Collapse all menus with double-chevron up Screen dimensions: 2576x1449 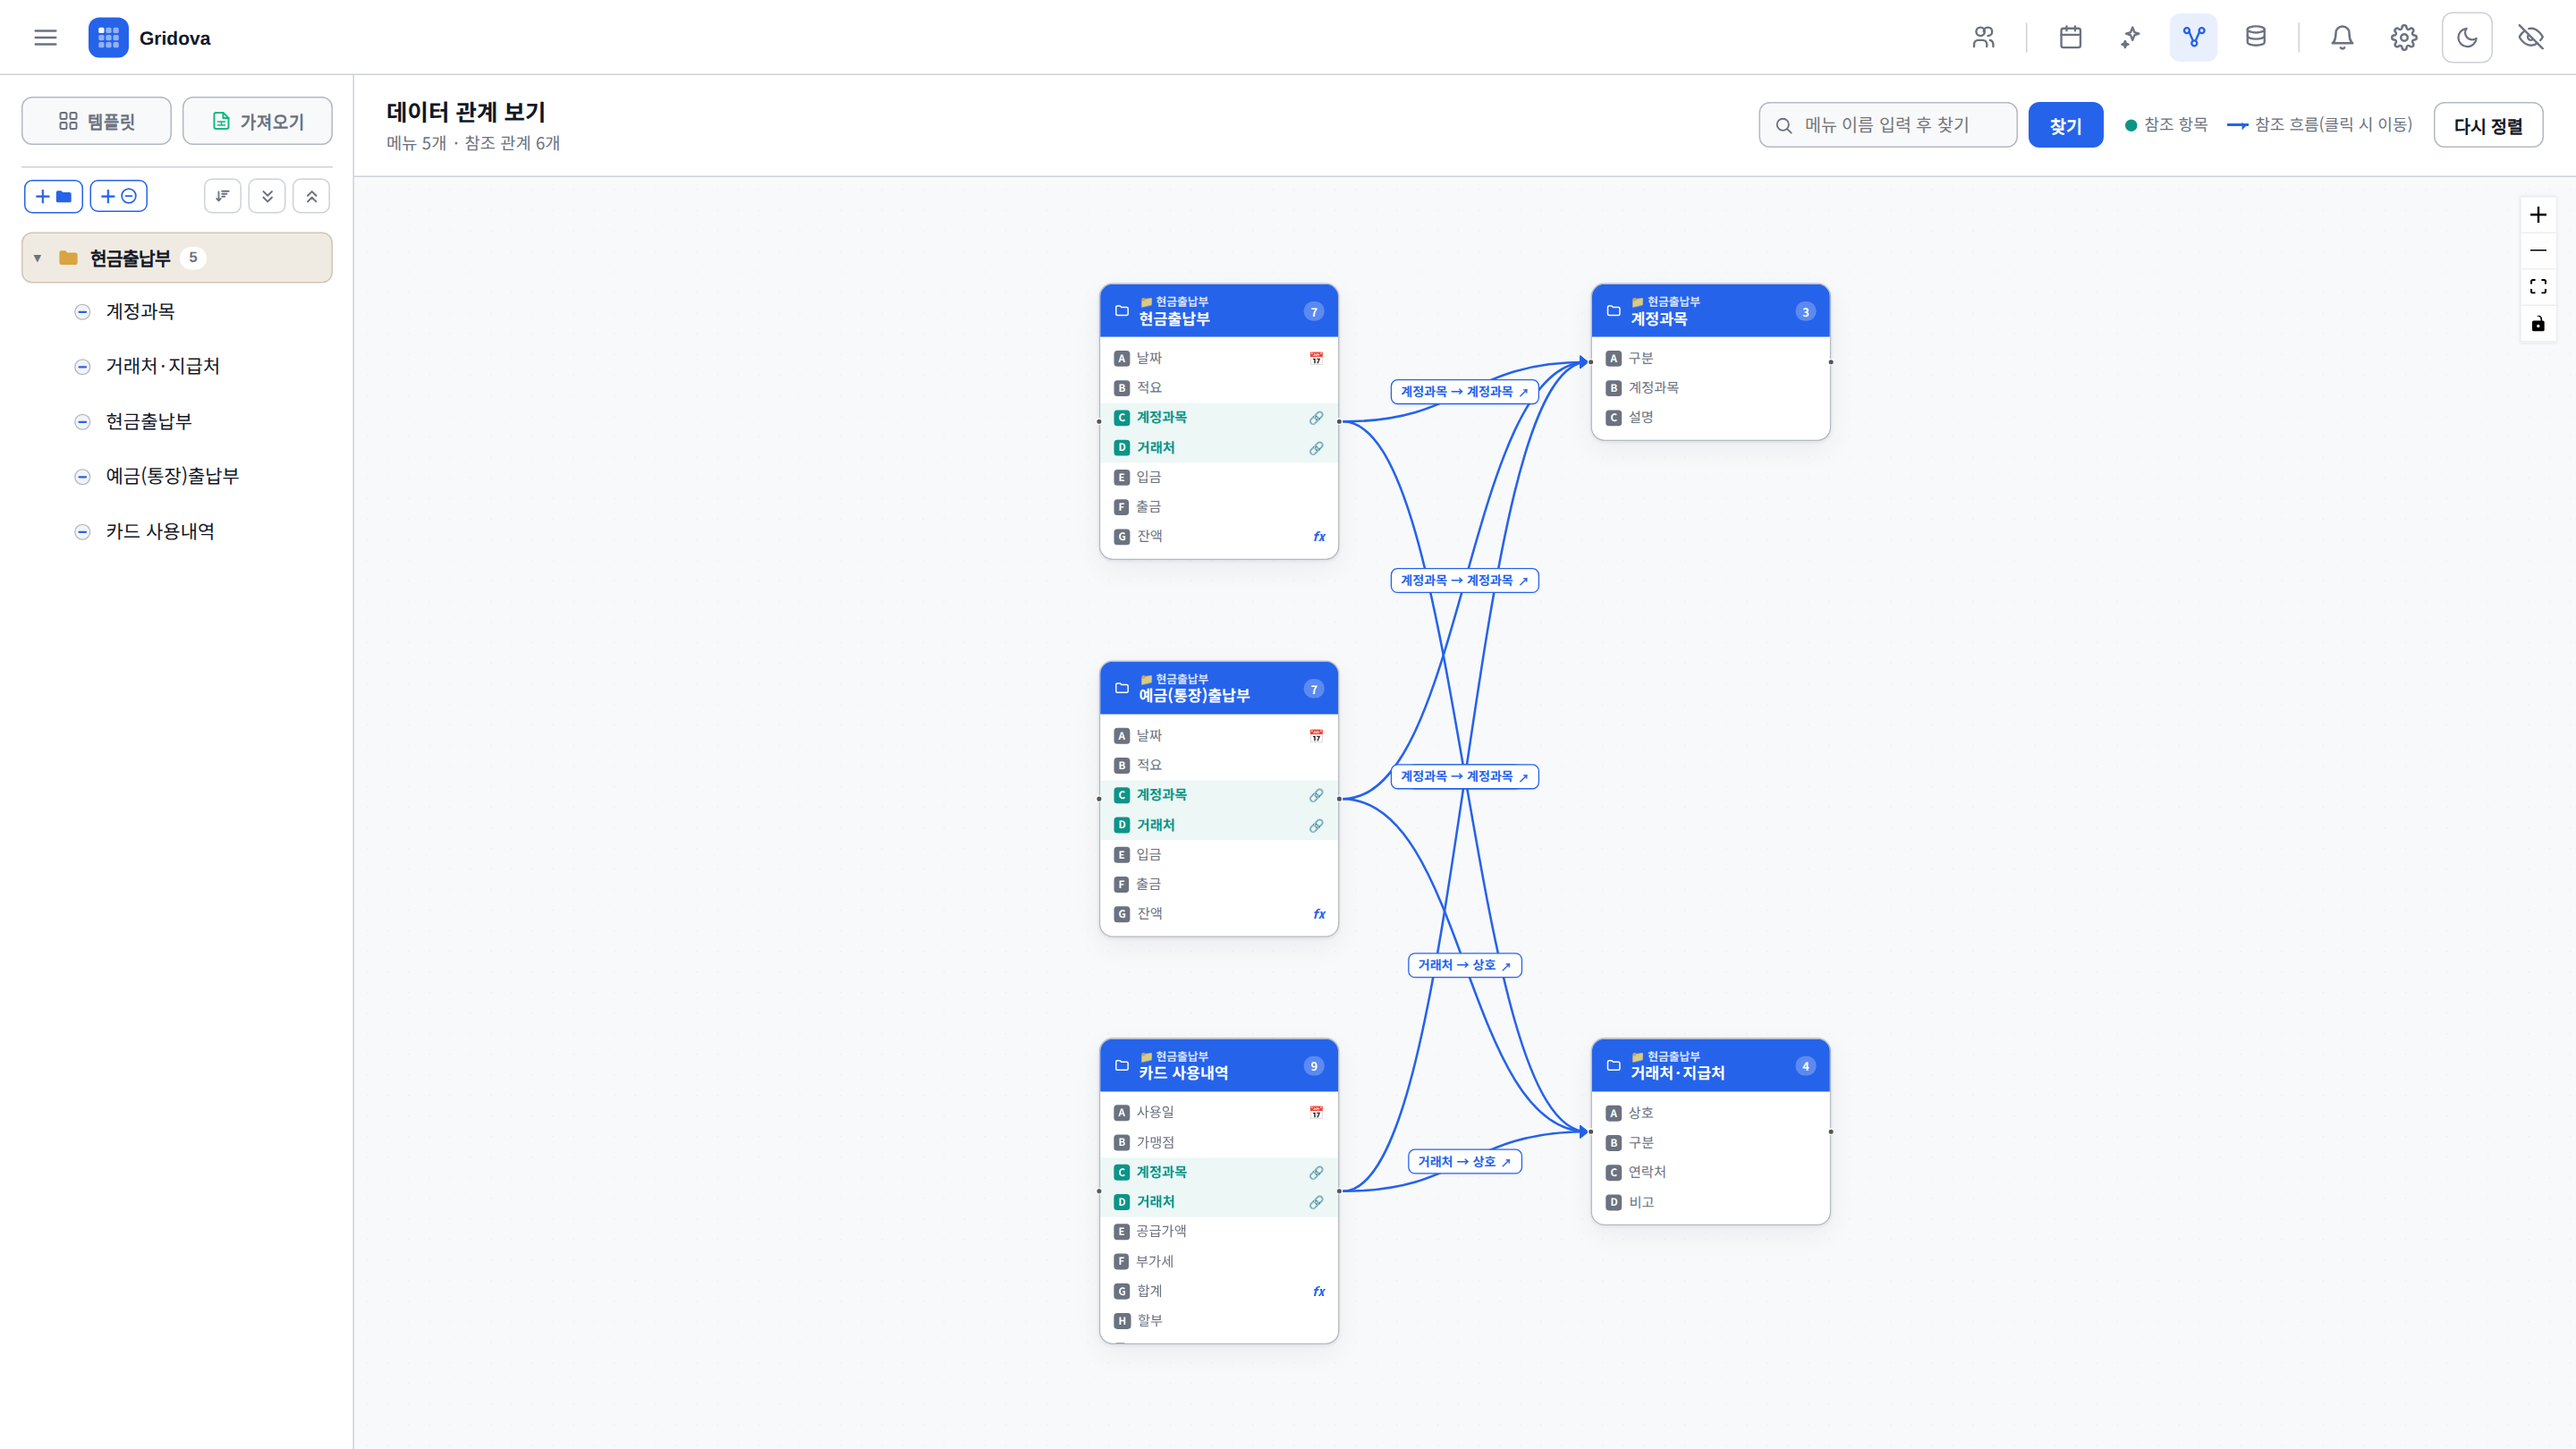312,196
